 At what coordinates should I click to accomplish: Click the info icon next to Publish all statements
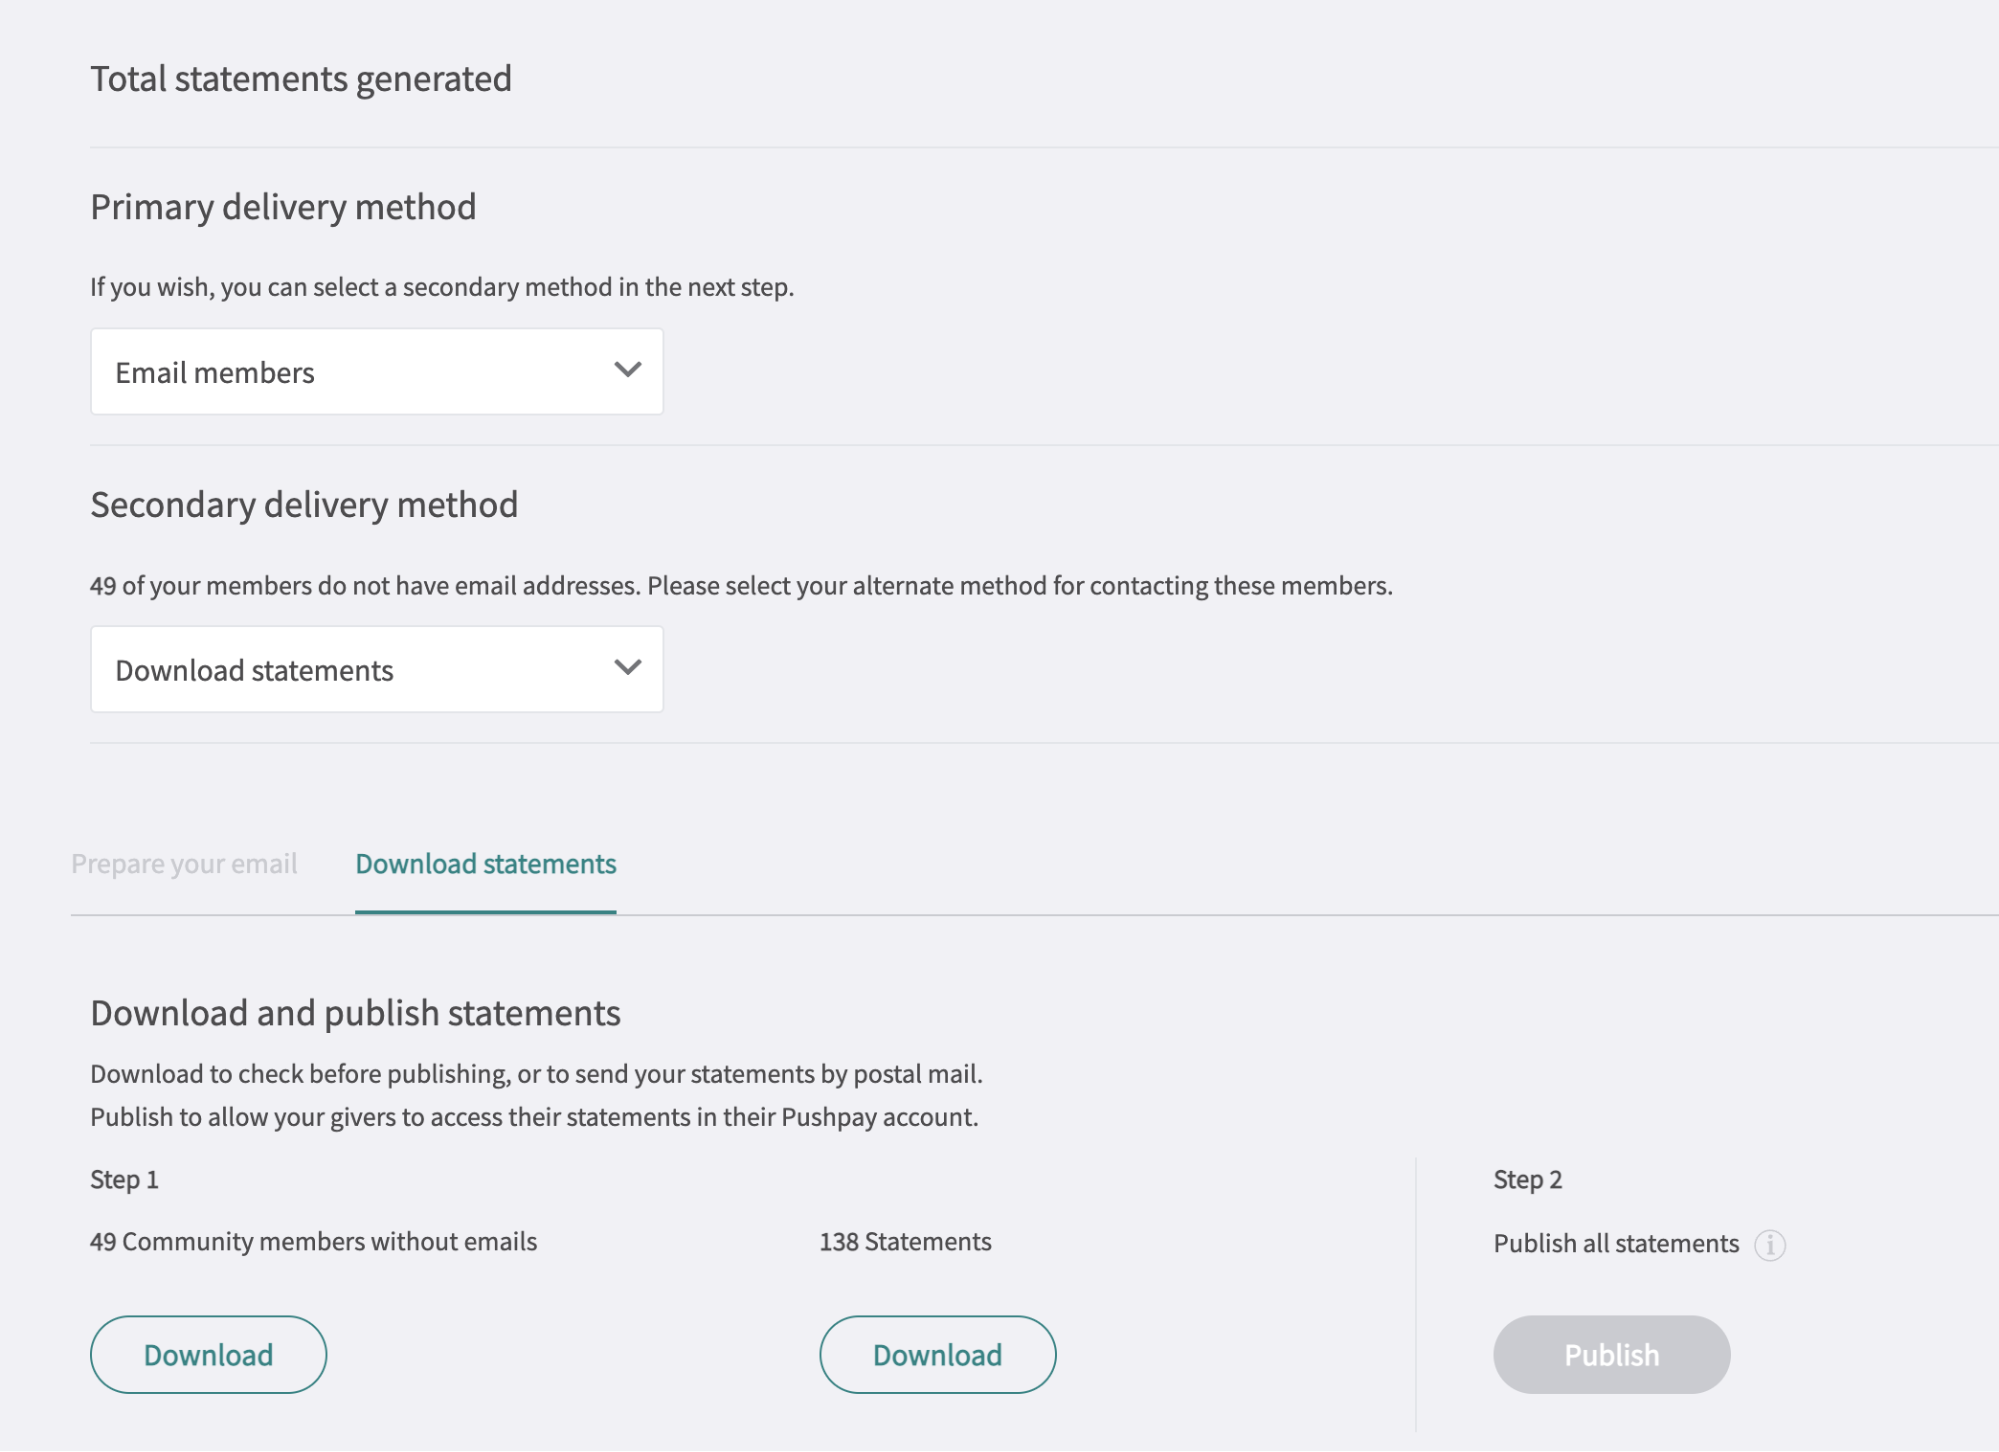pyautogui.click(x=1772, y=1246)
